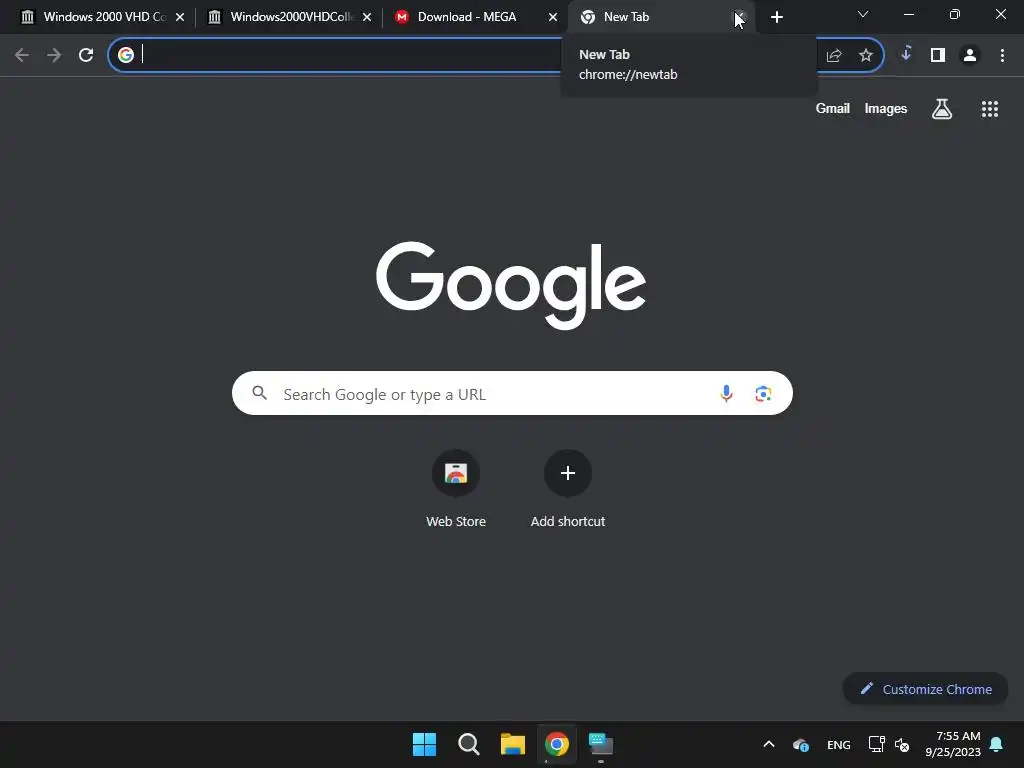Click the Search Google or type a URL box
This screenshot has height=768, width=1024.
512,393
